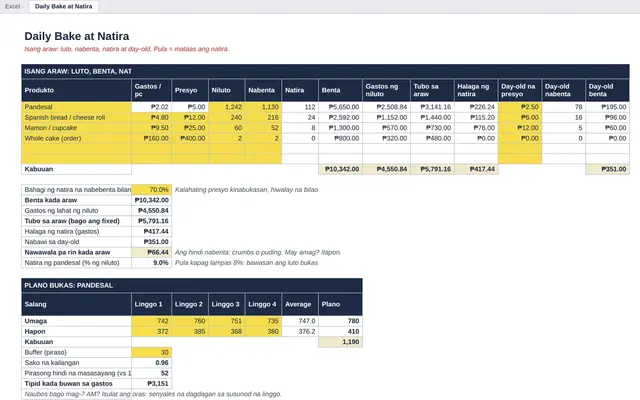Select Mamon presyo ₱25.00 cell
This screenshot has width=640, height=400.
click(x=190, y=128)
